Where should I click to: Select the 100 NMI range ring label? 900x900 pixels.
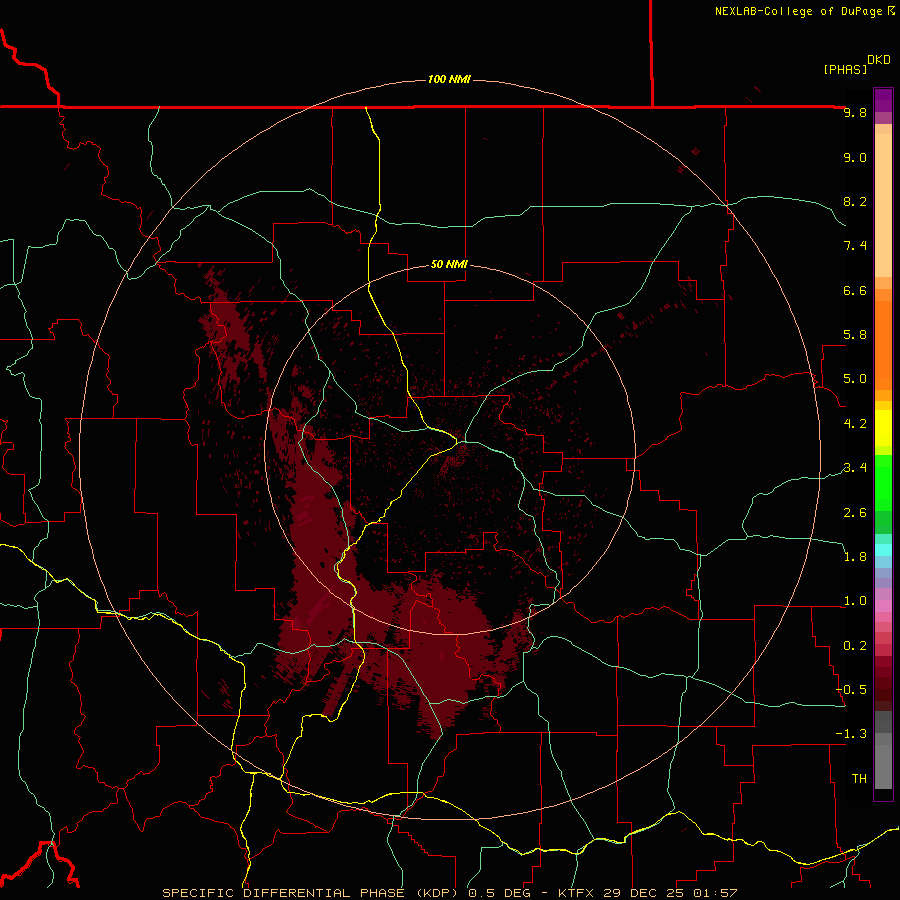[x=449, y=79]
